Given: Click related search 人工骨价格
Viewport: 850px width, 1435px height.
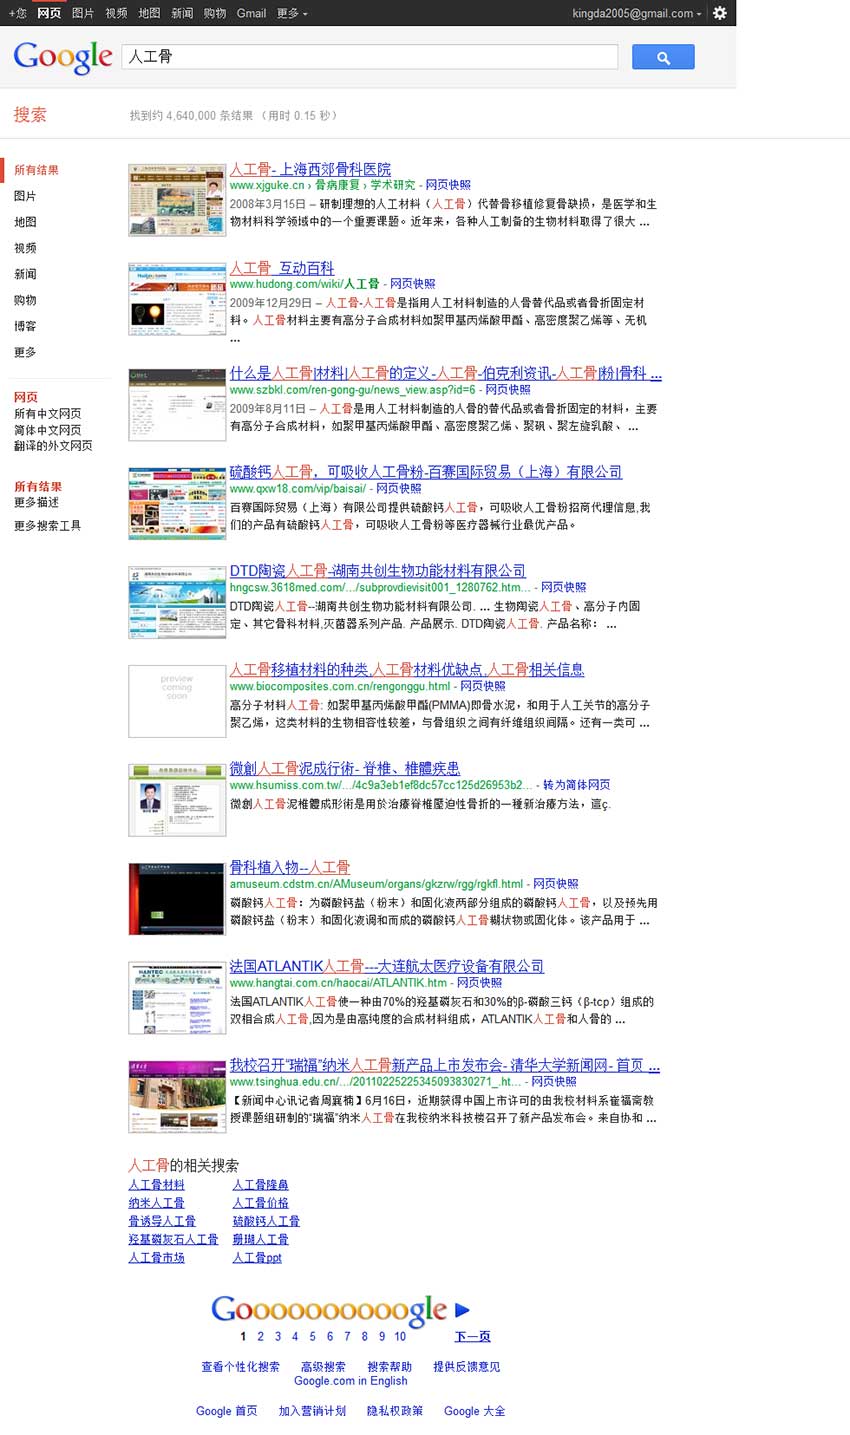Looking at the screenshot, I should click(x=261, y=1203).
